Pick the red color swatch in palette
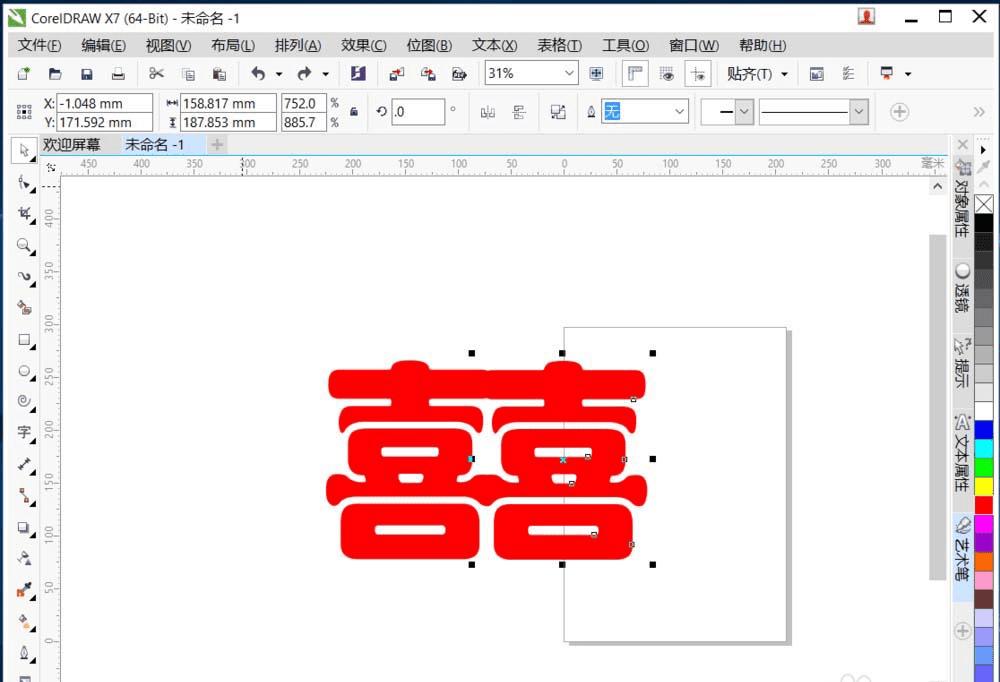 click(x=983, y=505)
